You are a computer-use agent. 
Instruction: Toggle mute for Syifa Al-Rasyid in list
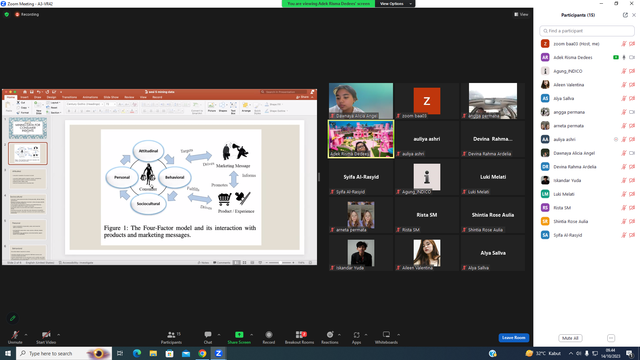624,235
